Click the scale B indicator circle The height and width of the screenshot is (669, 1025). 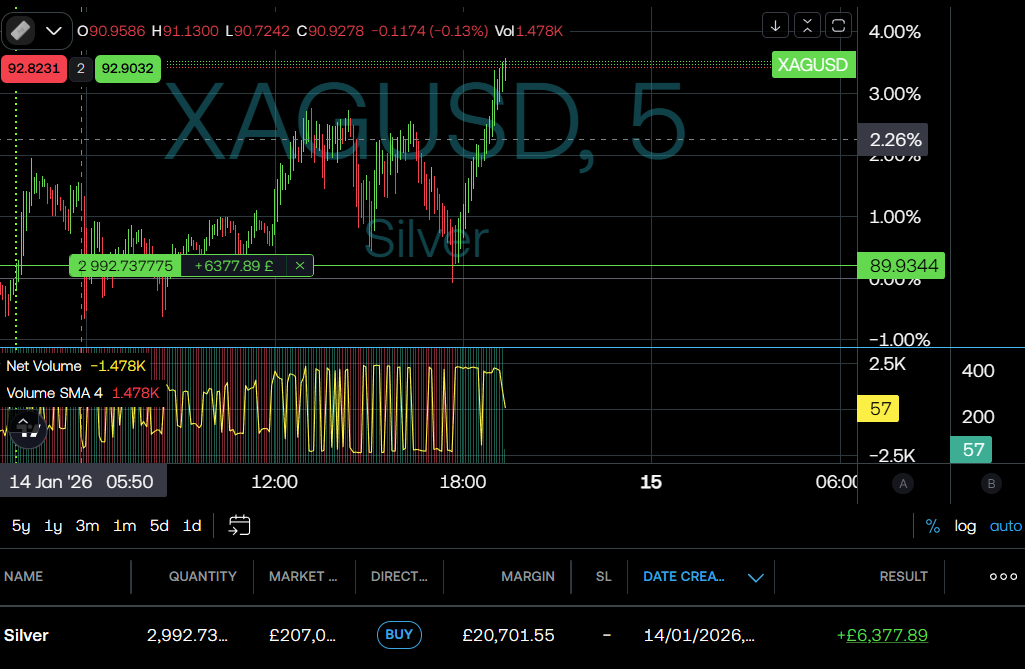(x=992, y=484)
